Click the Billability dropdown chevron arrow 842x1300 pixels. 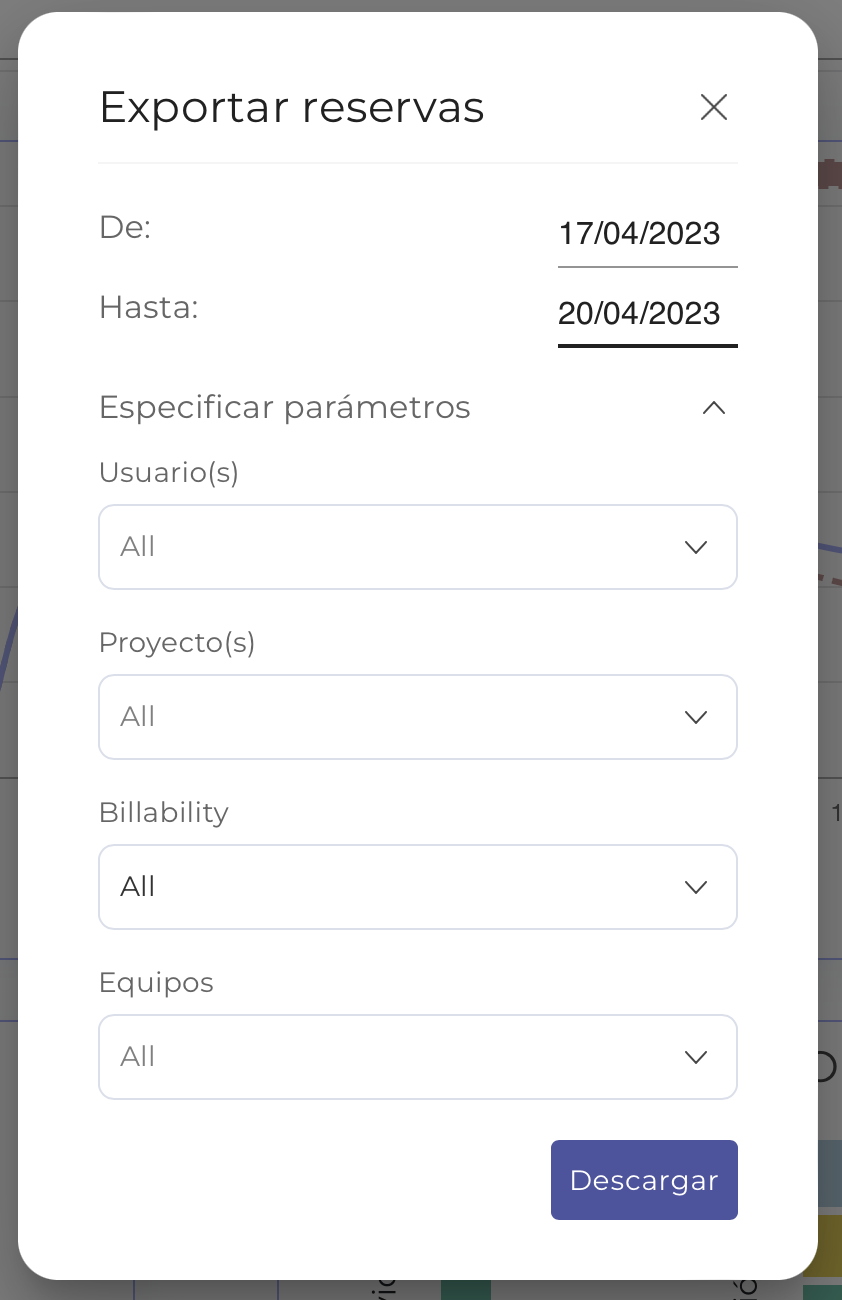(696, 887)
